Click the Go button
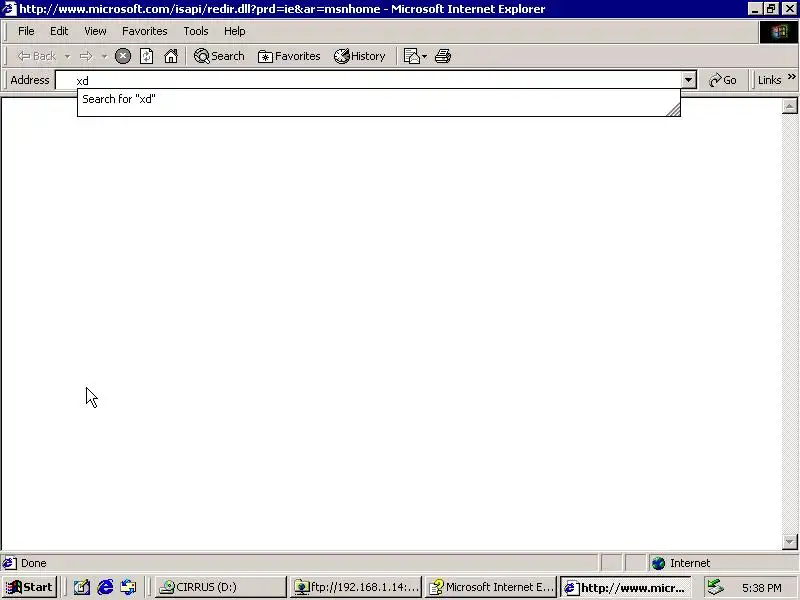Screen dimensions: 800x600 click(x=722, y=80)
